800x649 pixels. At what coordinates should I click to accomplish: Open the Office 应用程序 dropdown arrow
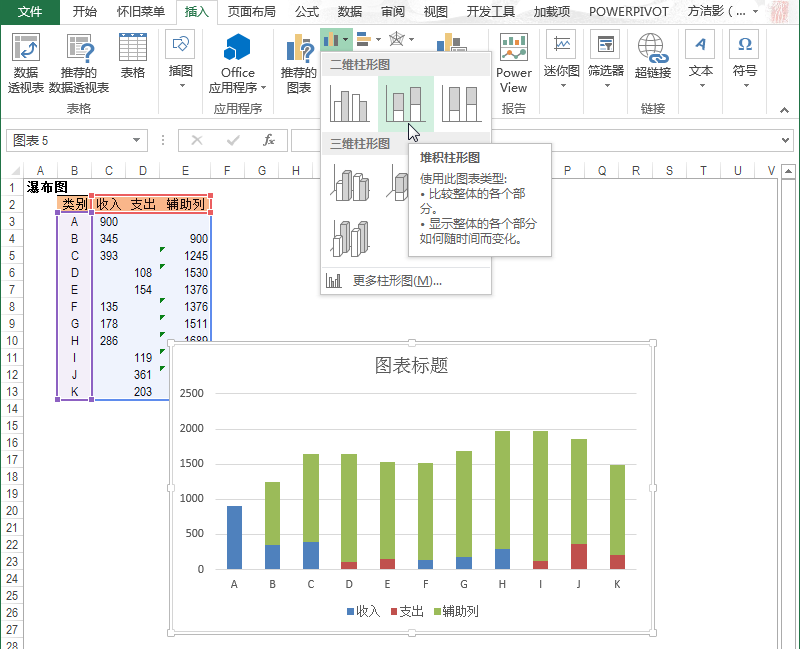click(x=263, y=88)
